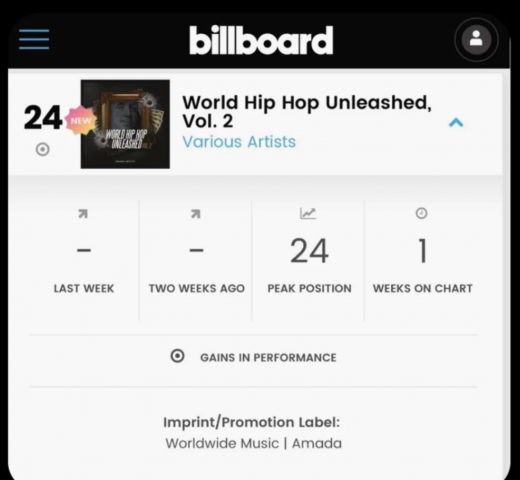Screen dimensions: 520x480
Task: Open the Various Artists link
Action: [239, 142]
